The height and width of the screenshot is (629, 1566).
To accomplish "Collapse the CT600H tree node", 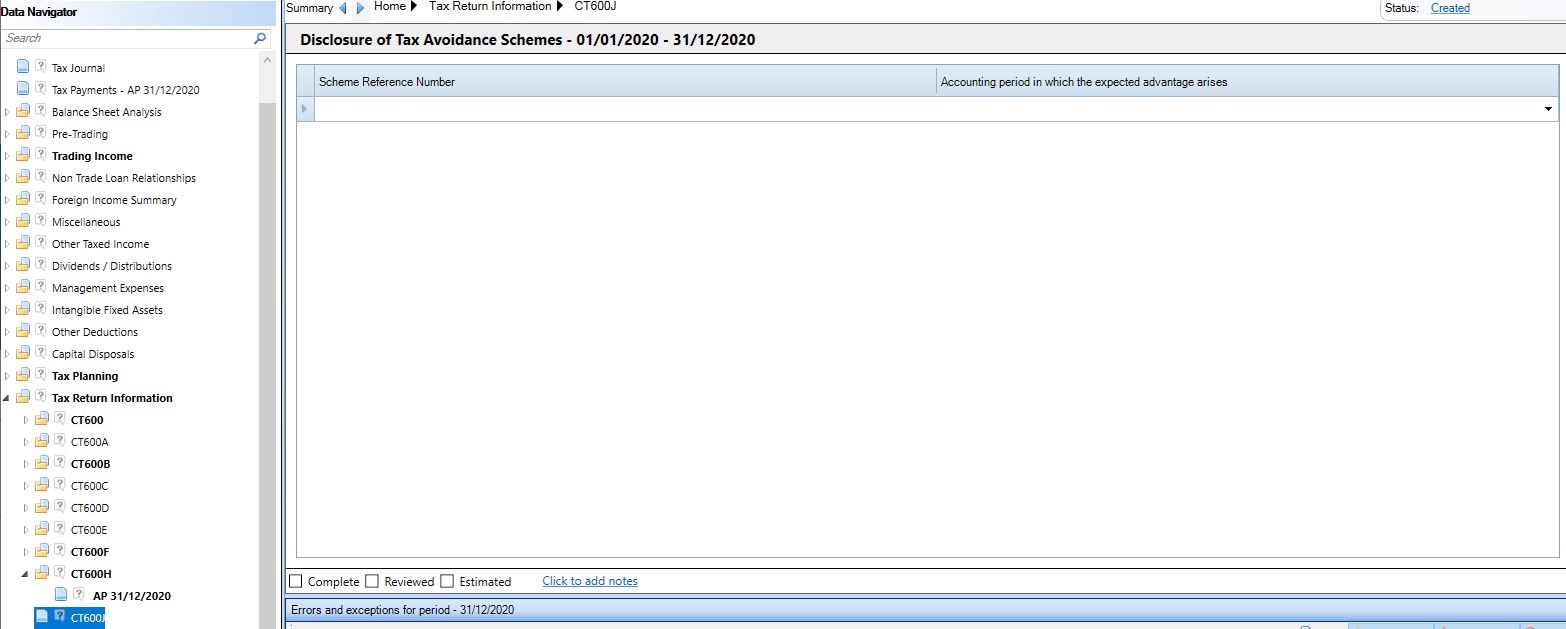I will pyautogui.click(x=26, y=574).
